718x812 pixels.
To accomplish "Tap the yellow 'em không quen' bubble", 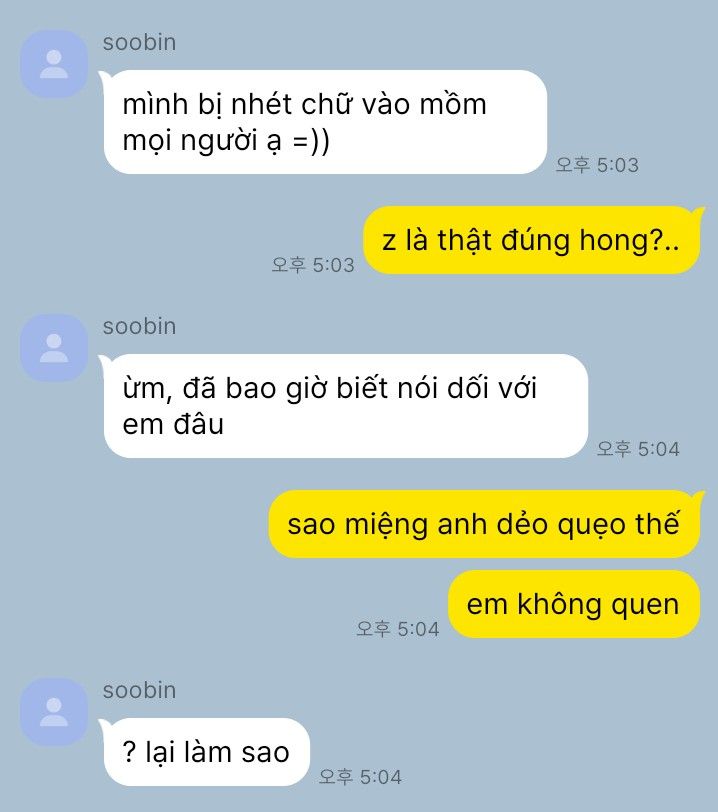I will pos(574,604).
